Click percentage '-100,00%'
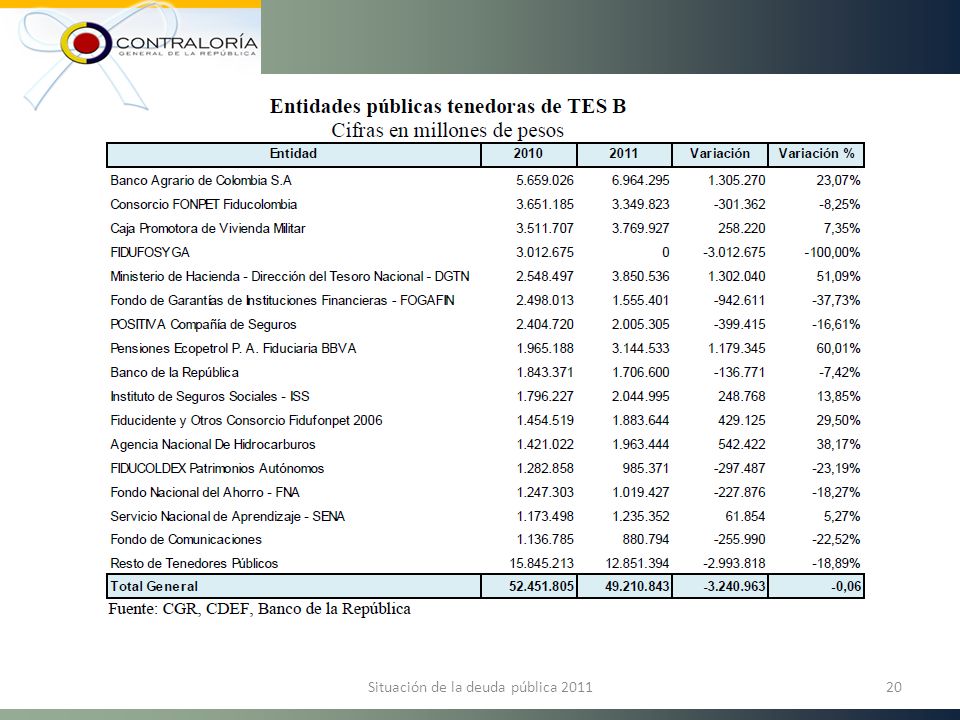Viewport: 960px width, 720px height. tap(832, 252)
